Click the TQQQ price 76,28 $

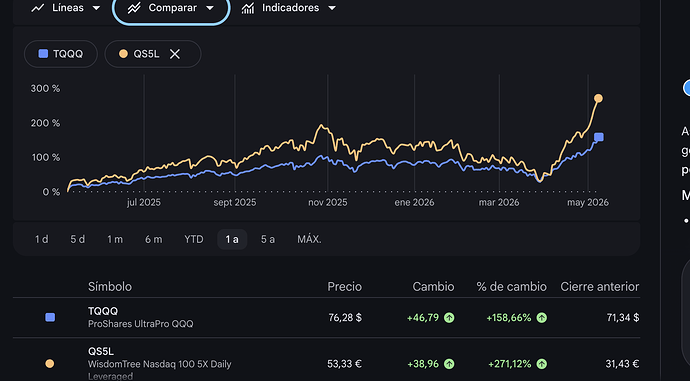[x=345, y=318]
